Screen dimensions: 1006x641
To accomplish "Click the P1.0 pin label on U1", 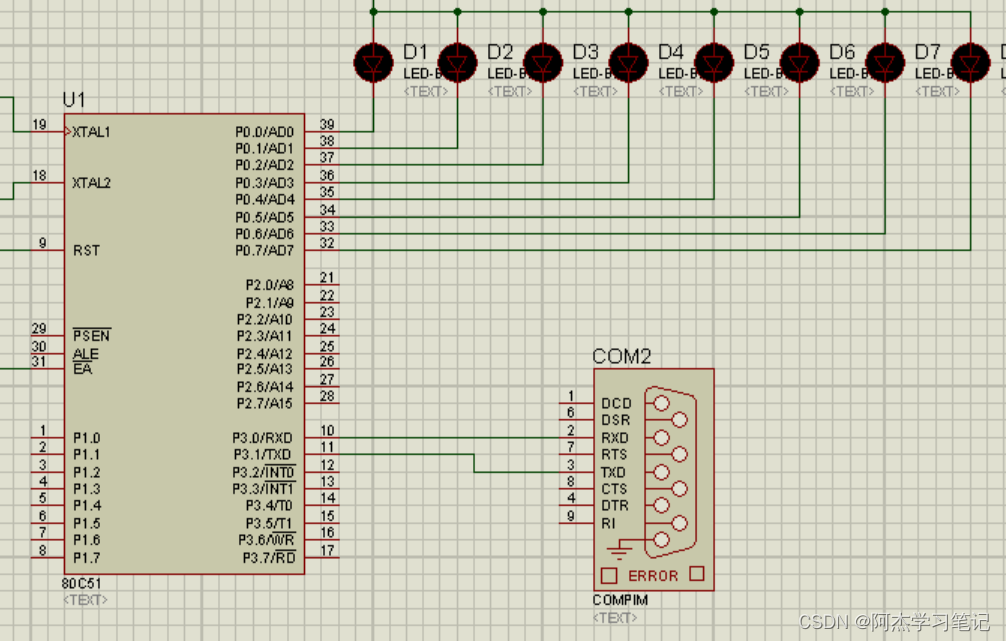I will [x=86, y=438].
